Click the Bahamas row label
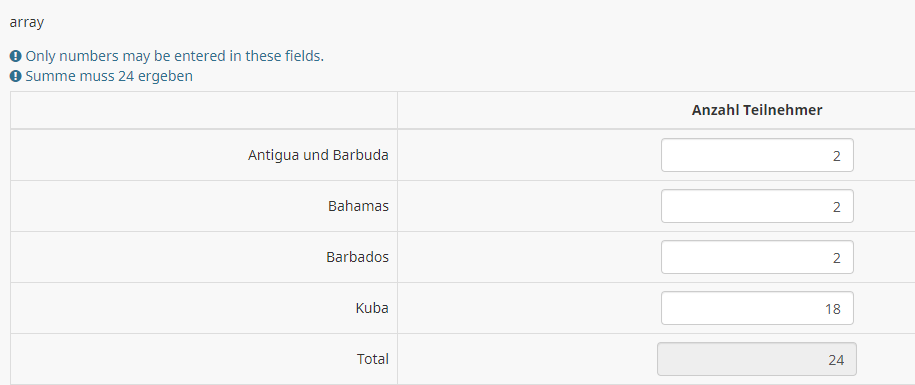 pyautogui.click(x=358, y=206)
